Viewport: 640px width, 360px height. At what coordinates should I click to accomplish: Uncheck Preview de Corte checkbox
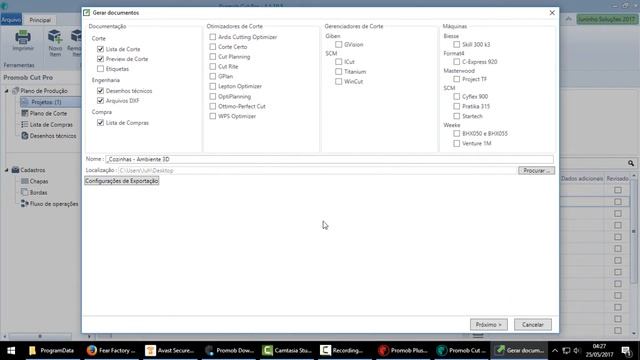pyautogui.click(x=100, y=59)
